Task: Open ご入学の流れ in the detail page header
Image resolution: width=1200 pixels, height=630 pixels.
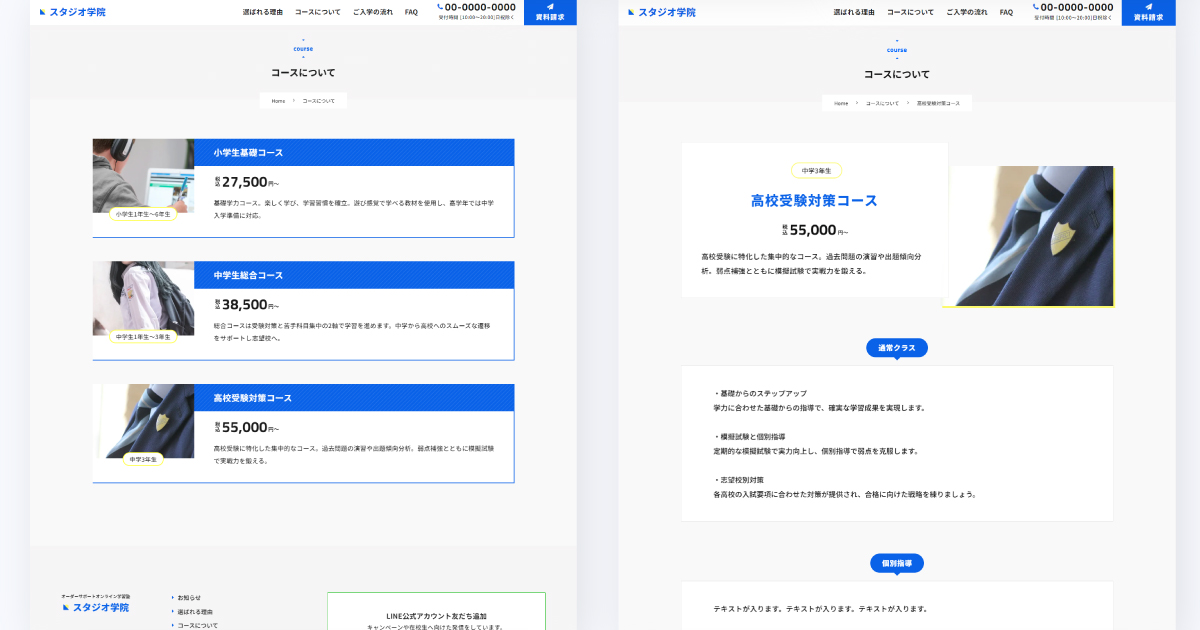Action: point(966,12)
